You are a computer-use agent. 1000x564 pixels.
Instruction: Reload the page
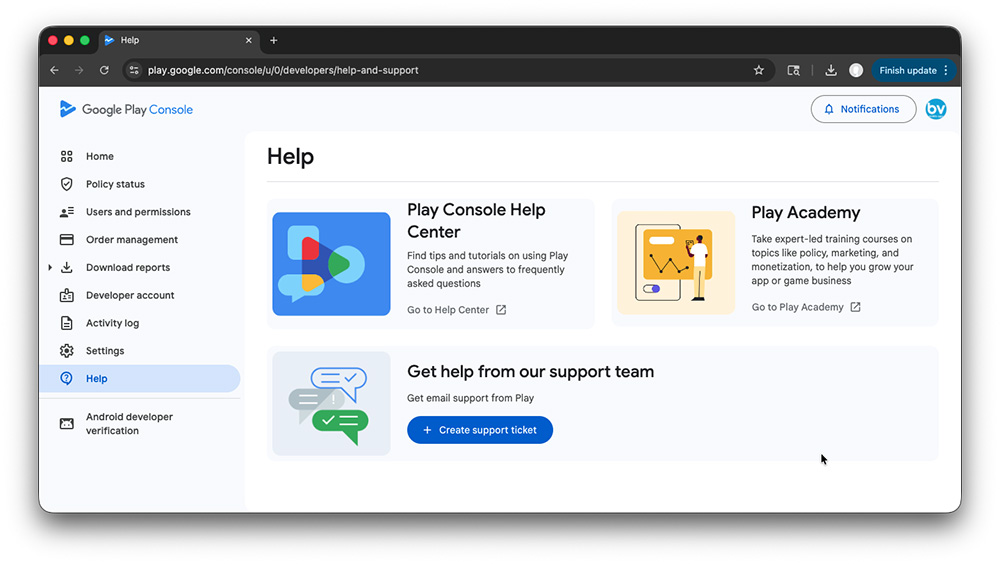[x=104, y=70]
